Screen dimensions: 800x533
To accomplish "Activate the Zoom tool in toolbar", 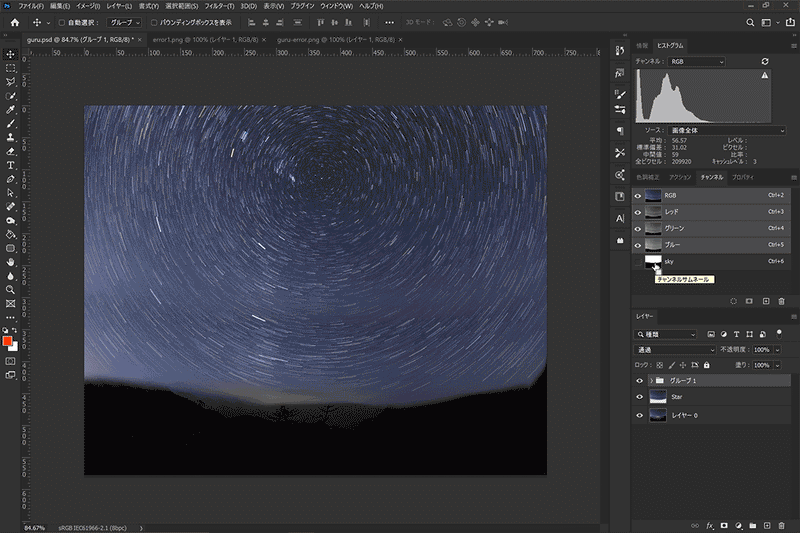I will (10, 289).
